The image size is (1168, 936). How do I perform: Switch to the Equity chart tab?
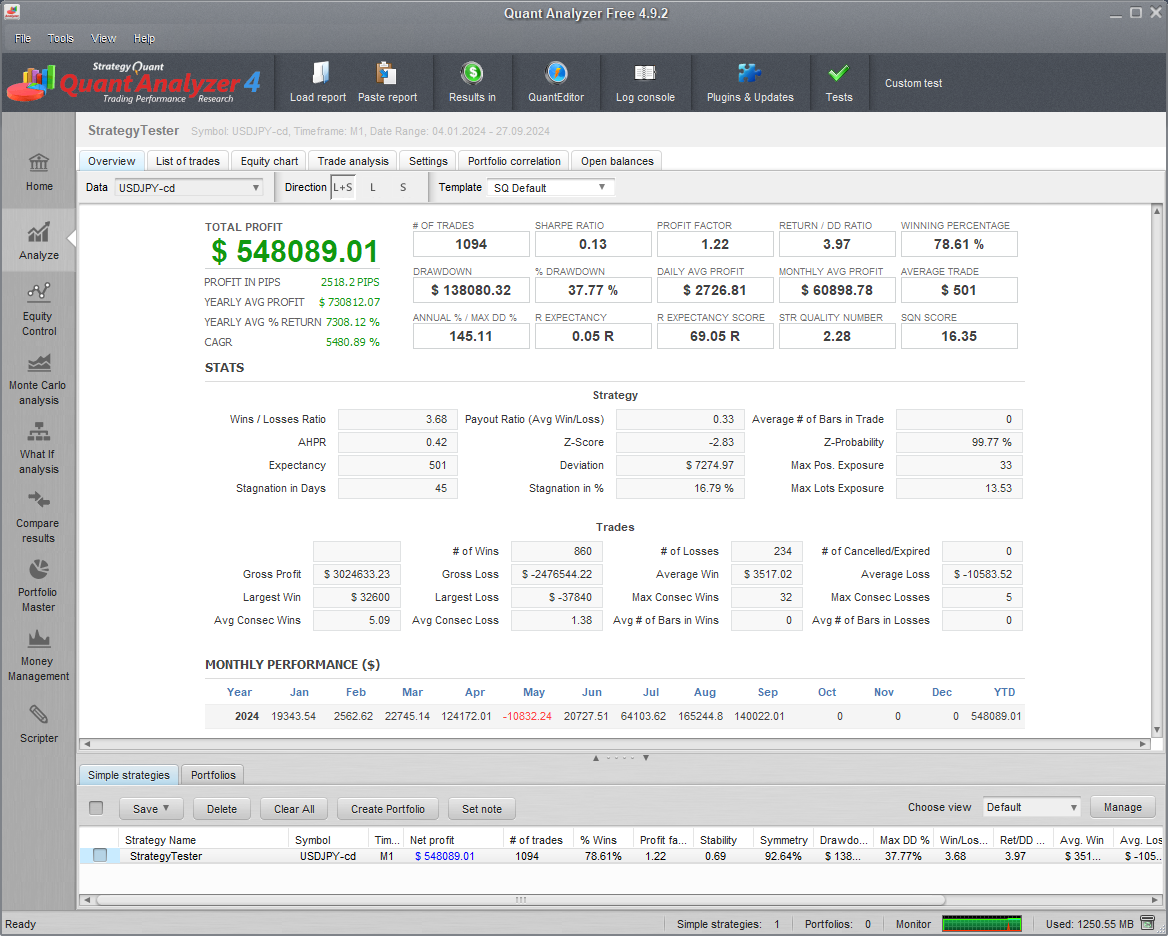269,161
